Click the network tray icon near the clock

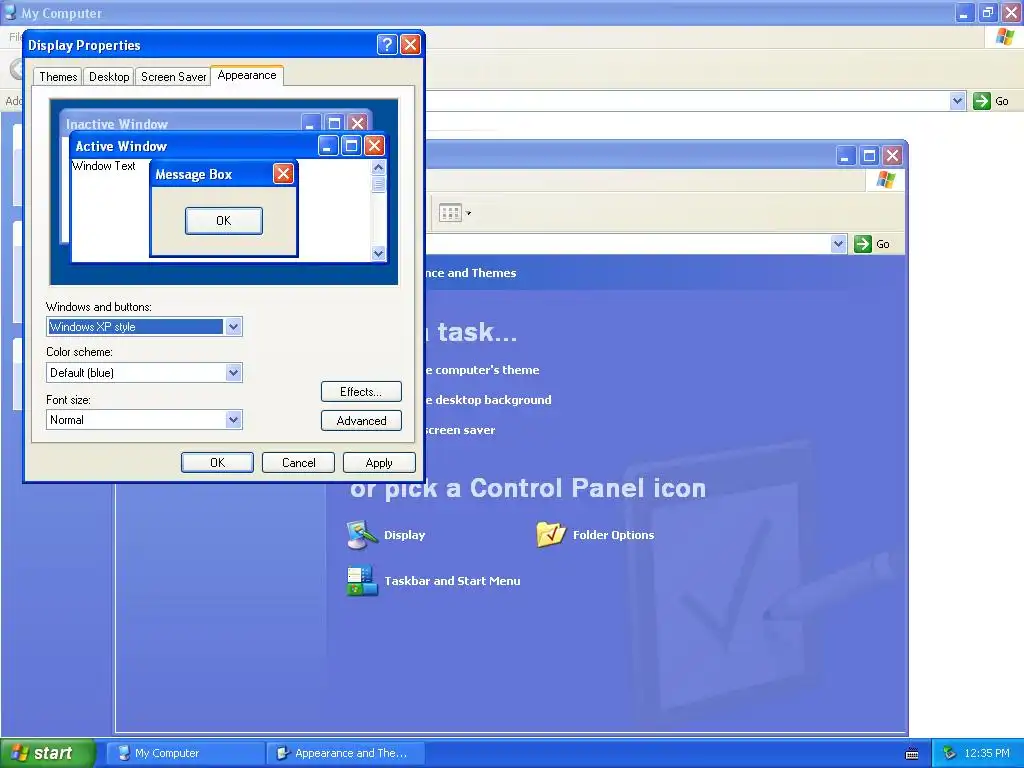(949, 753)
